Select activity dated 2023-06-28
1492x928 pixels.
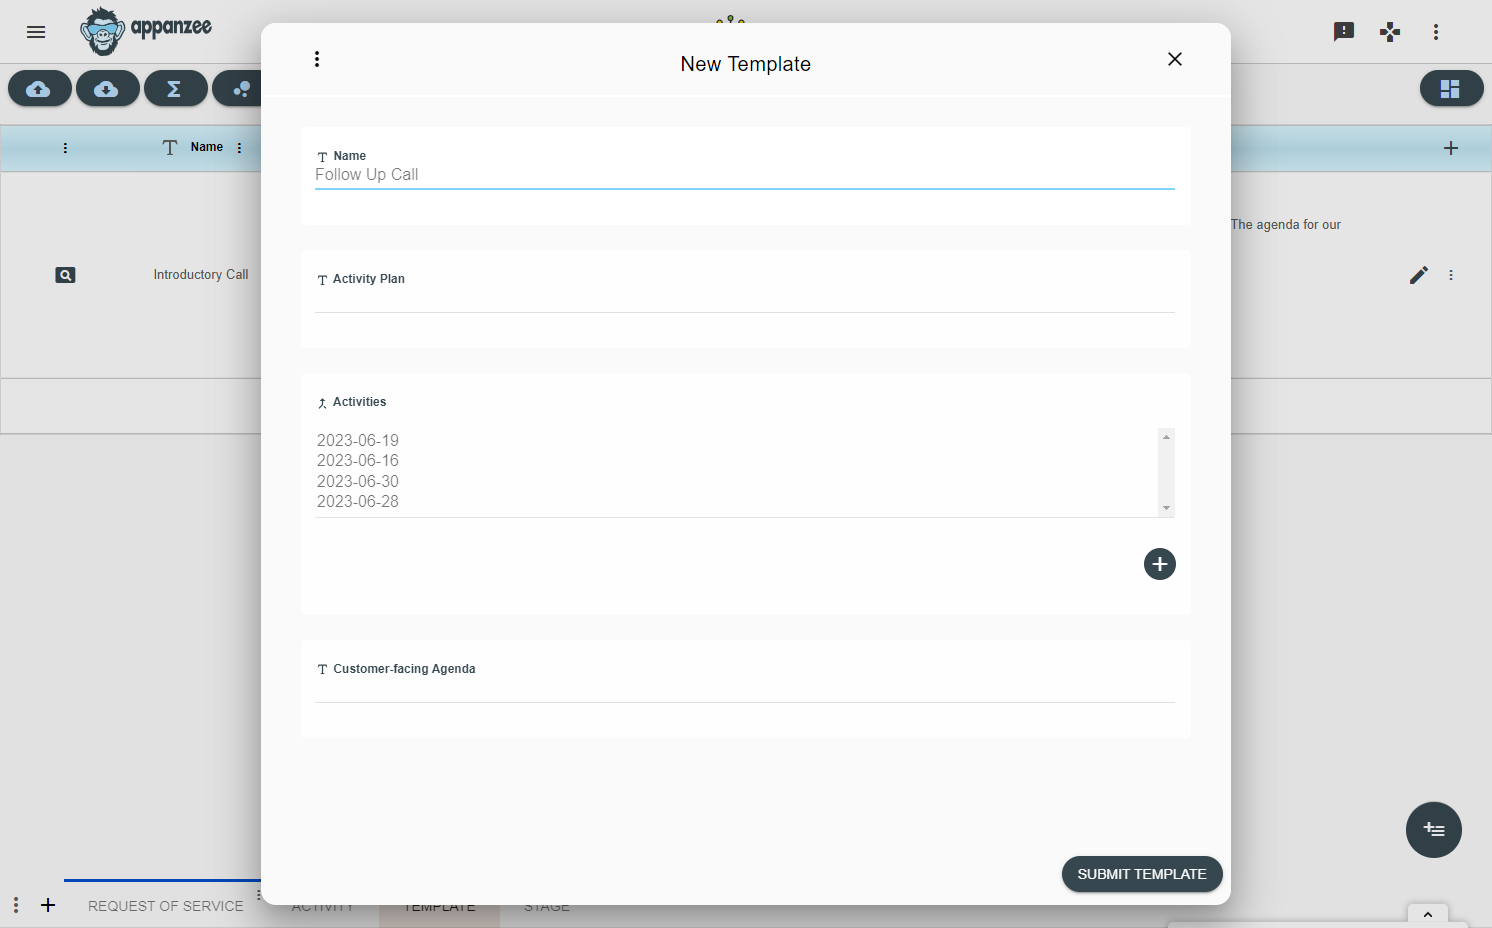point(358,502)
